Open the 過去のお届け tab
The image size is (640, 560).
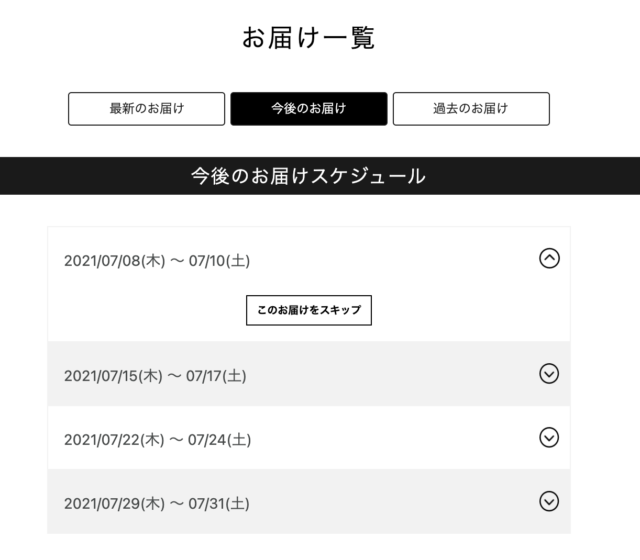coord(471,109)
